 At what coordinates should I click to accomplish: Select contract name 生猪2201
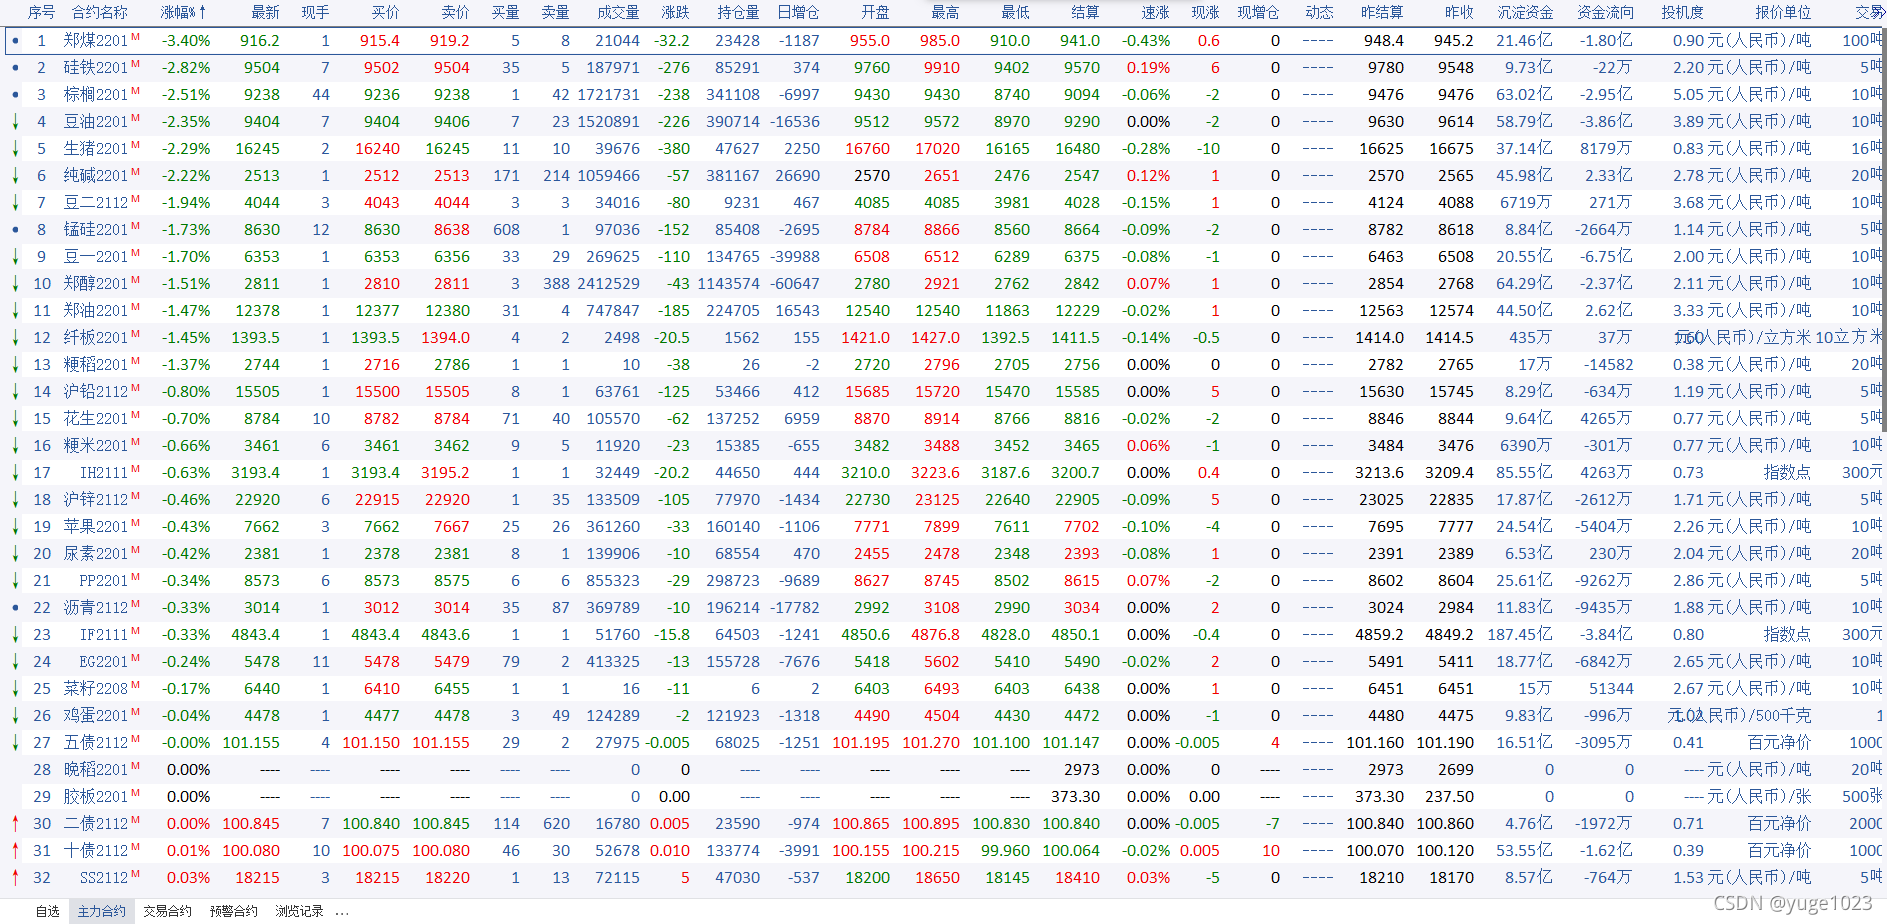click(96, 149)
